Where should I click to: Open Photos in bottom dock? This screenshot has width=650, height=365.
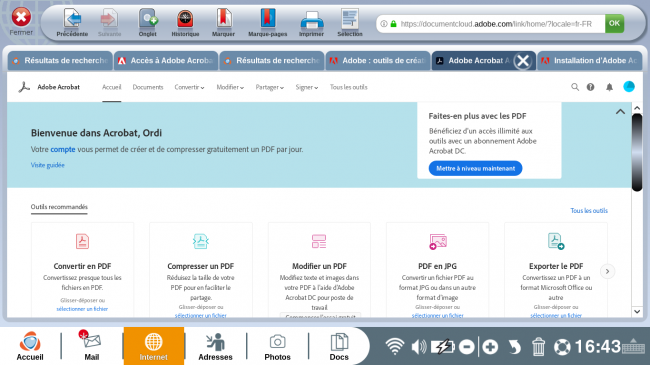tap(277, 346)
